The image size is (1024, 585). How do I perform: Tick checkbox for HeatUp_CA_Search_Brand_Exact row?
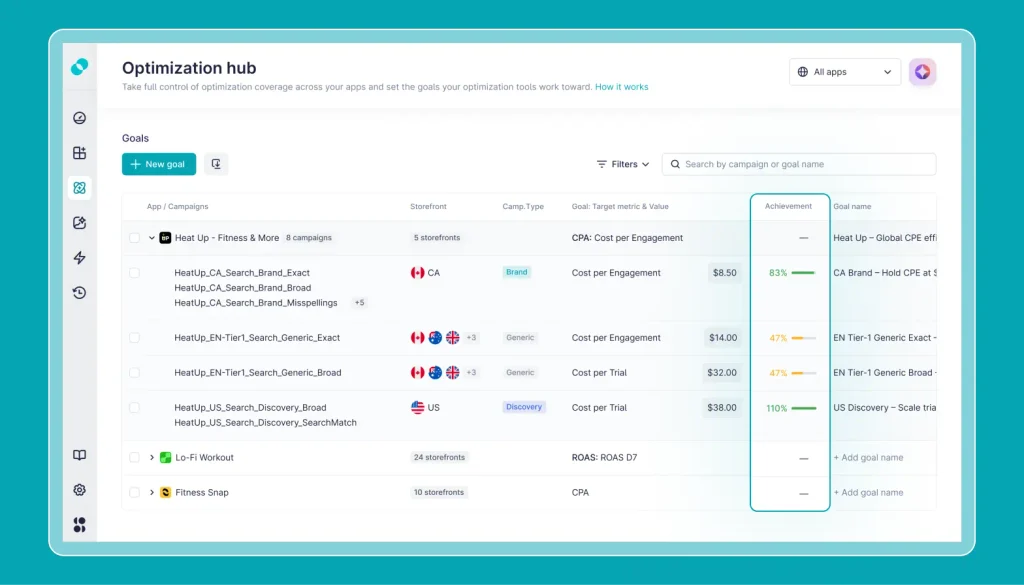(x=135, y=273)
